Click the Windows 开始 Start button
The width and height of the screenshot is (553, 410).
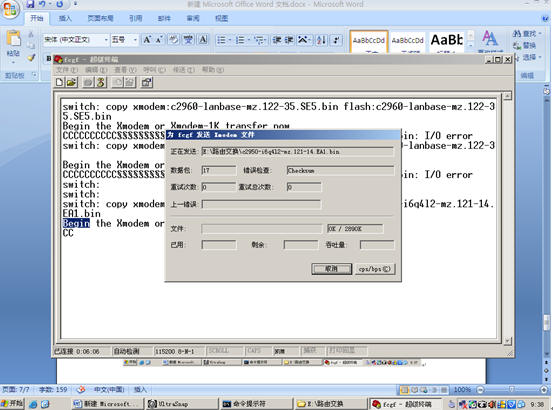[x=12, y=403]
